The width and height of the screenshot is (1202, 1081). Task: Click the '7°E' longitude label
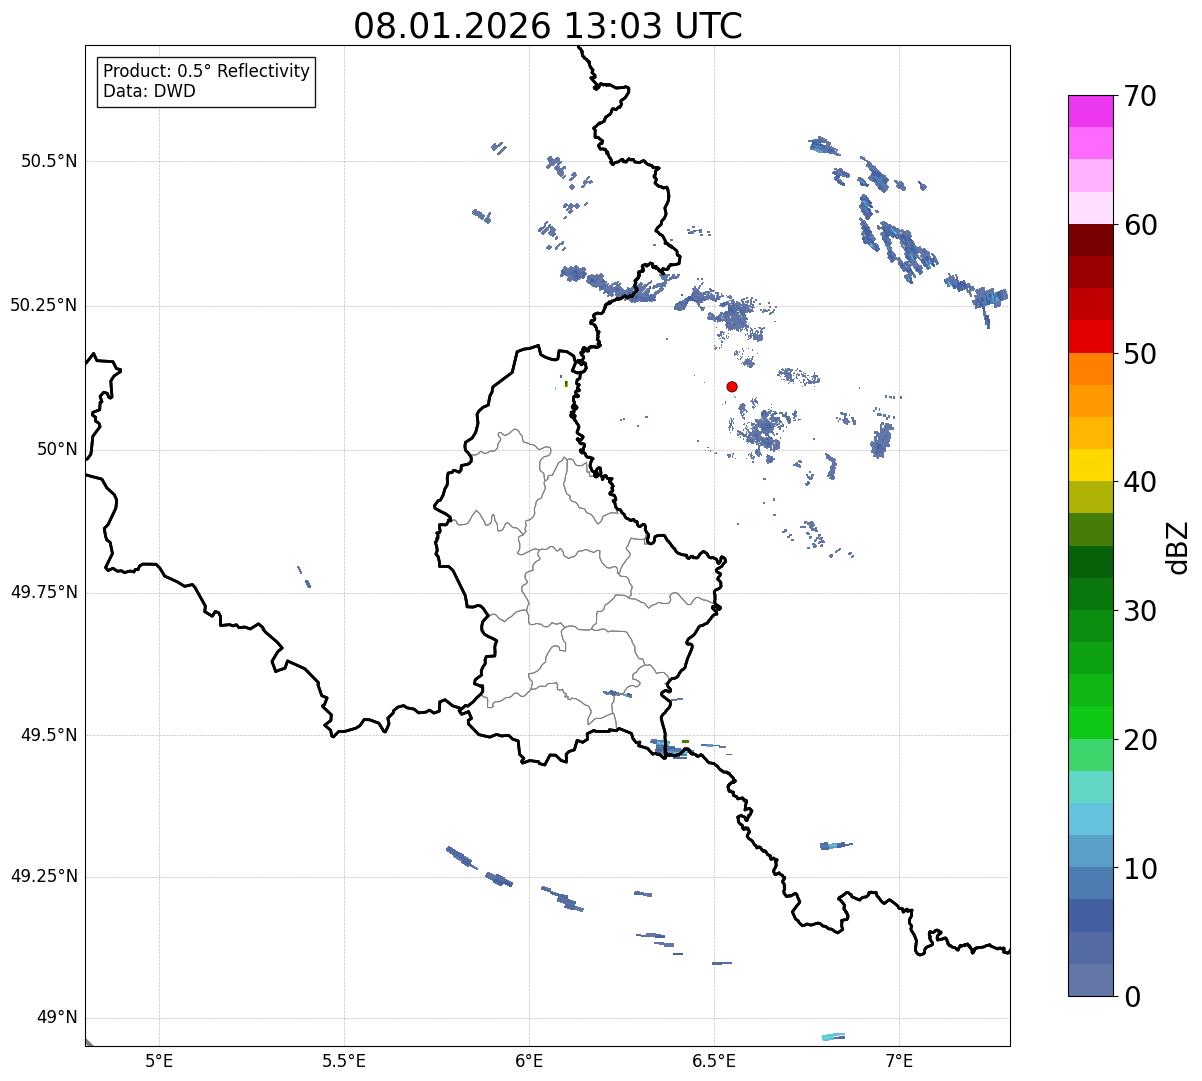[900, 1060]
